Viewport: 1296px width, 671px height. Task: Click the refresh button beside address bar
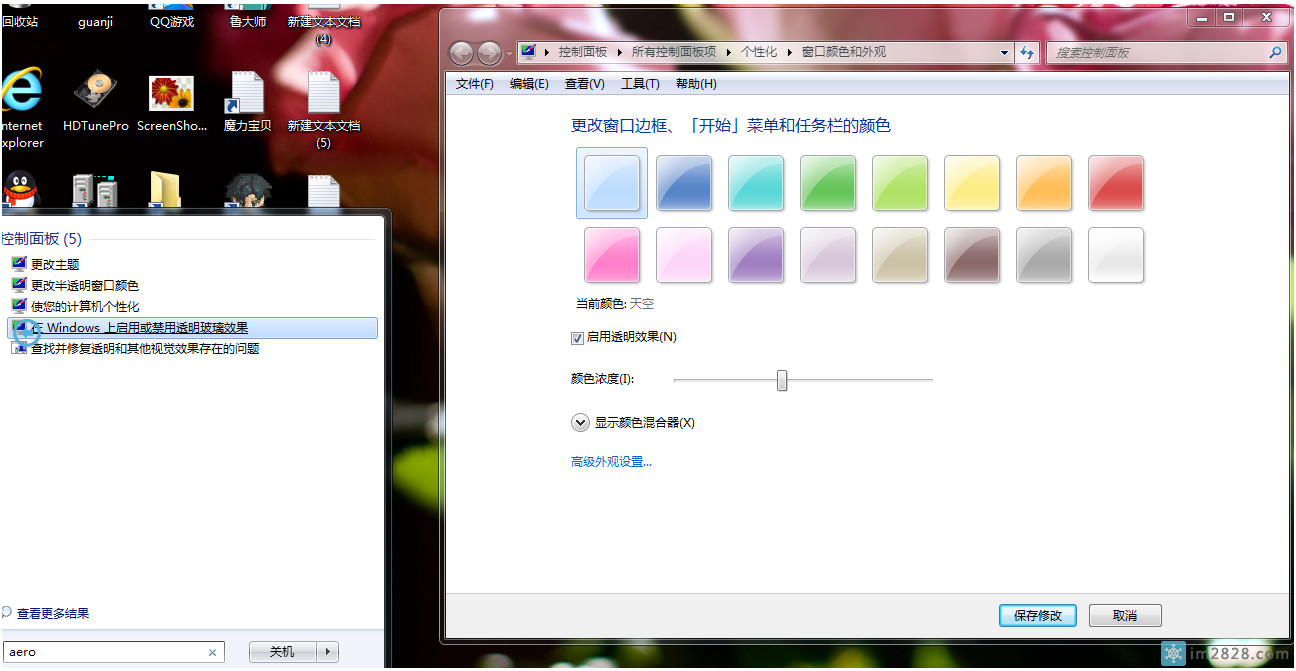(x=1027, y=53)
